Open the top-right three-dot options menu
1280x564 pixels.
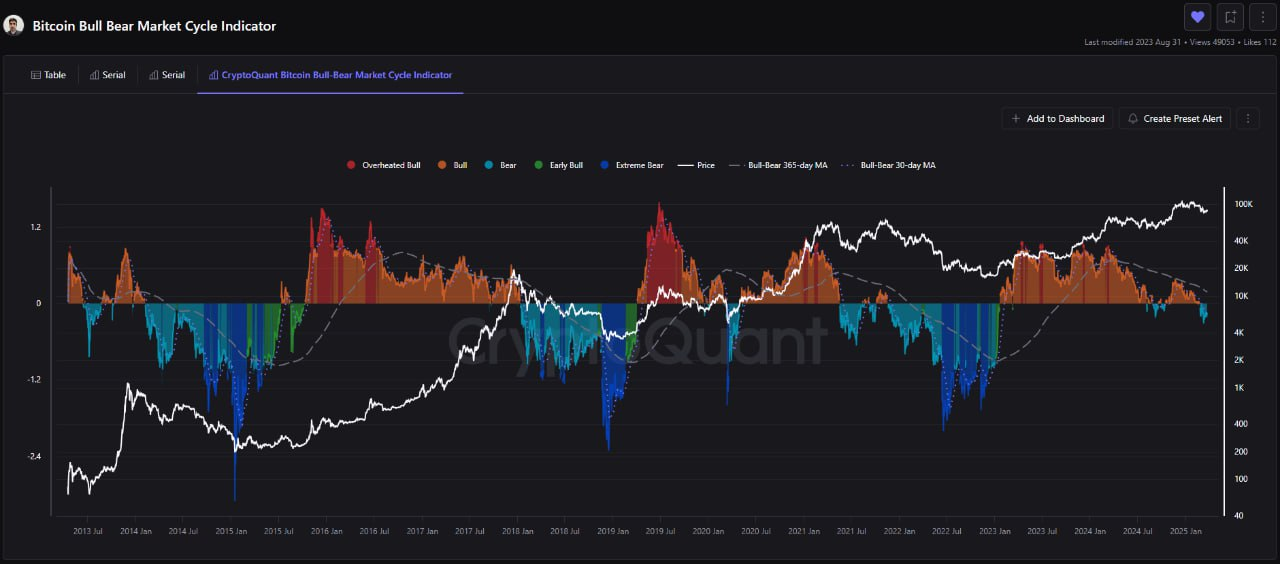(x=1263, y=16)
